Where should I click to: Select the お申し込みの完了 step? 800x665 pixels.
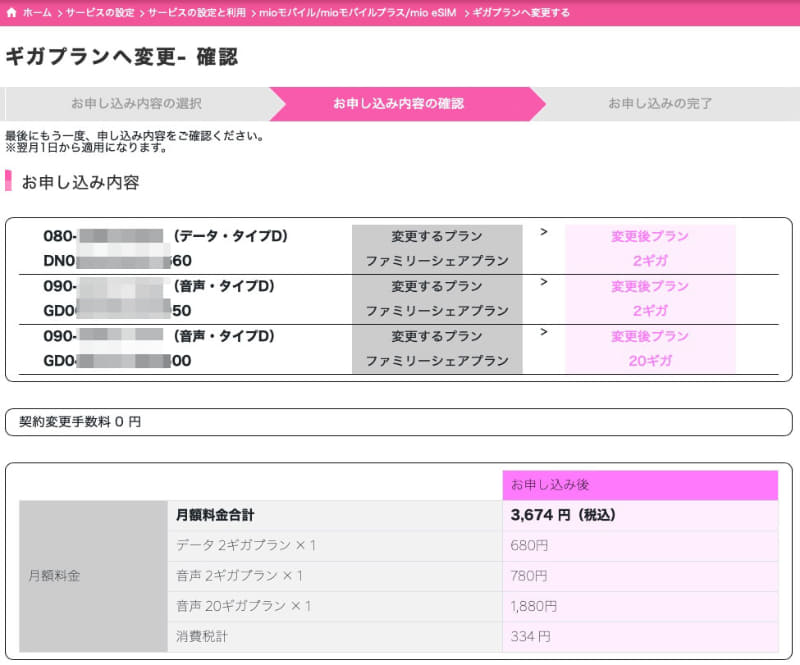660,104
